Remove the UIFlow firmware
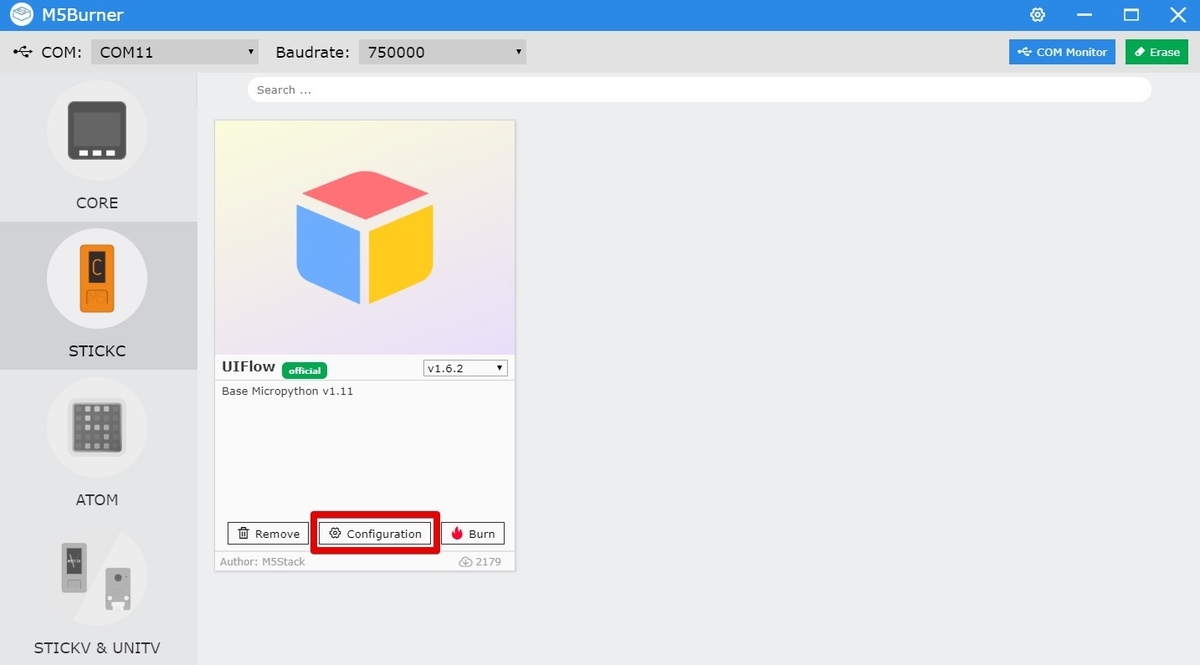The height and width of the screenshot is (665, 1200). (x=269, y=534)
